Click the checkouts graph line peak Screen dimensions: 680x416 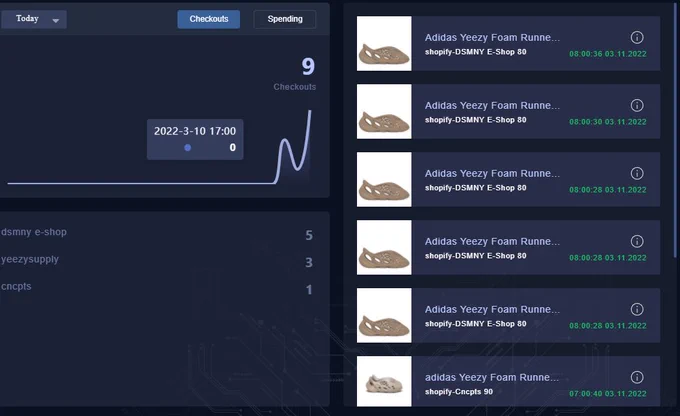click(x=310, y=112)
